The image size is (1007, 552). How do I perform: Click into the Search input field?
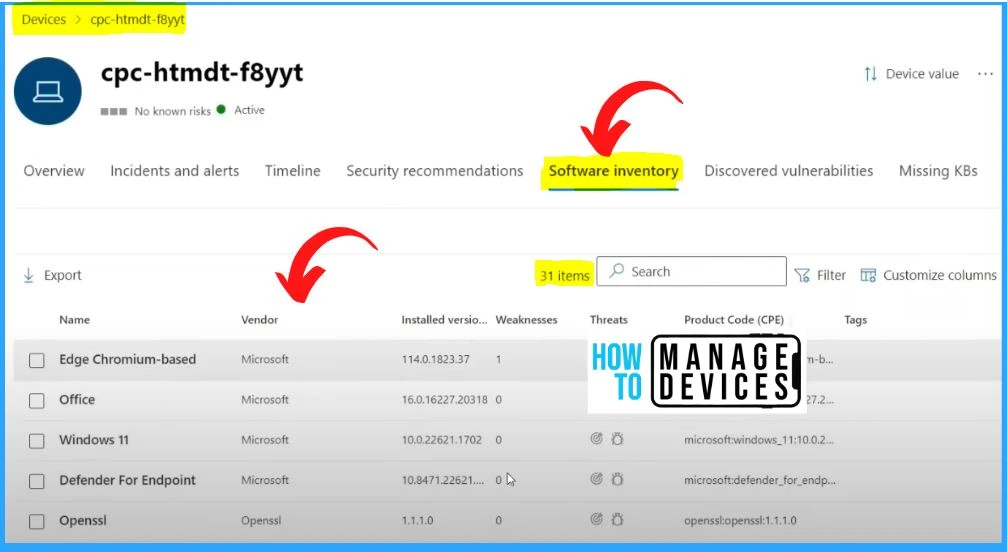pos(691,271)
